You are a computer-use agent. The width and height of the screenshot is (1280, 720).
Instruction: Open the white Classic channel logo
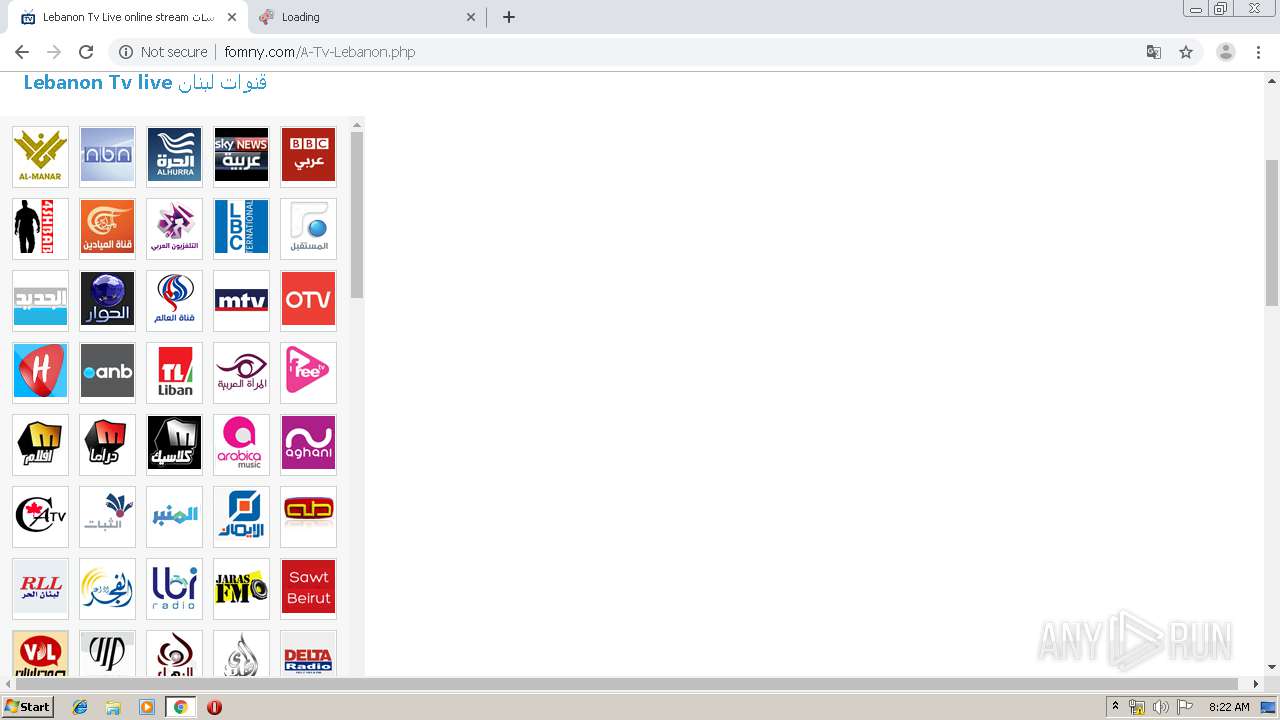(175, 444)
